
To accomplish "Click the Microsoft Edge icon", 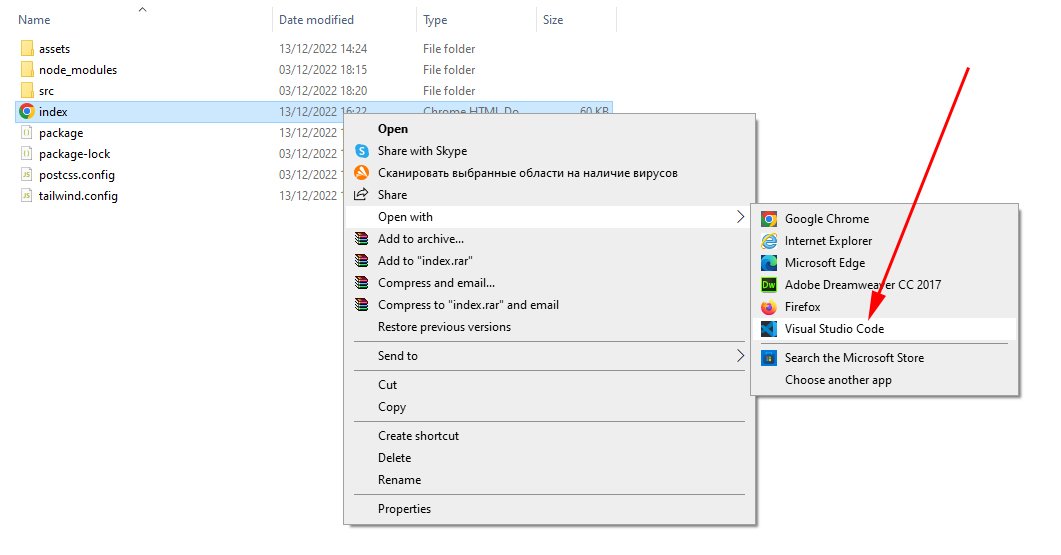I will tap(769, 263).
